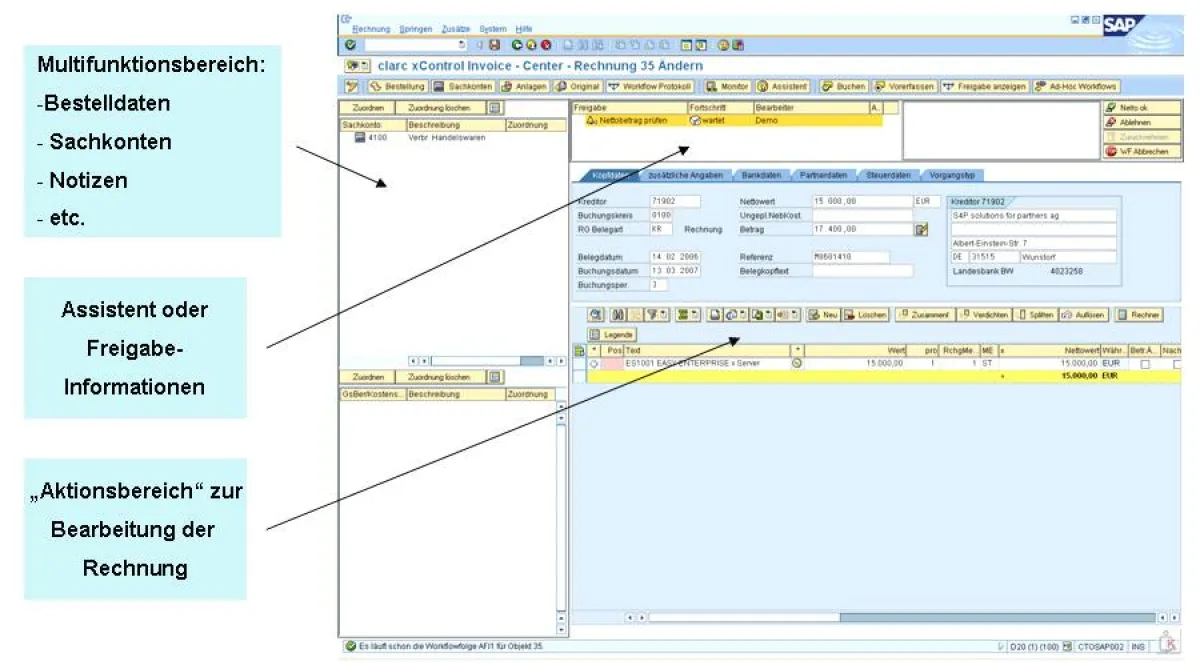The width and height of the screenshot is (1200, 665).
Task: Toggle the Nach checkbox on the invoice line
Action: point(1177,364)
